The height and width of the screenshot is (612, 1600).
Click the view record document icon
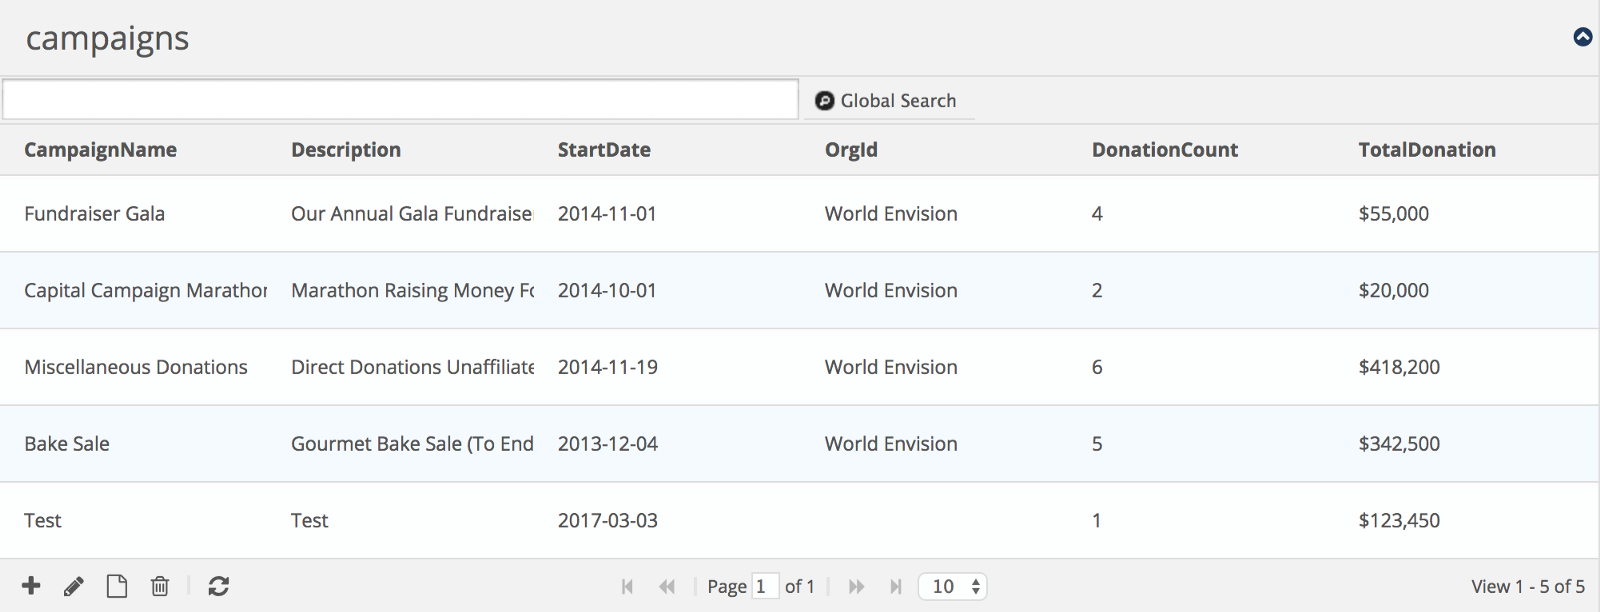(117, 586)
